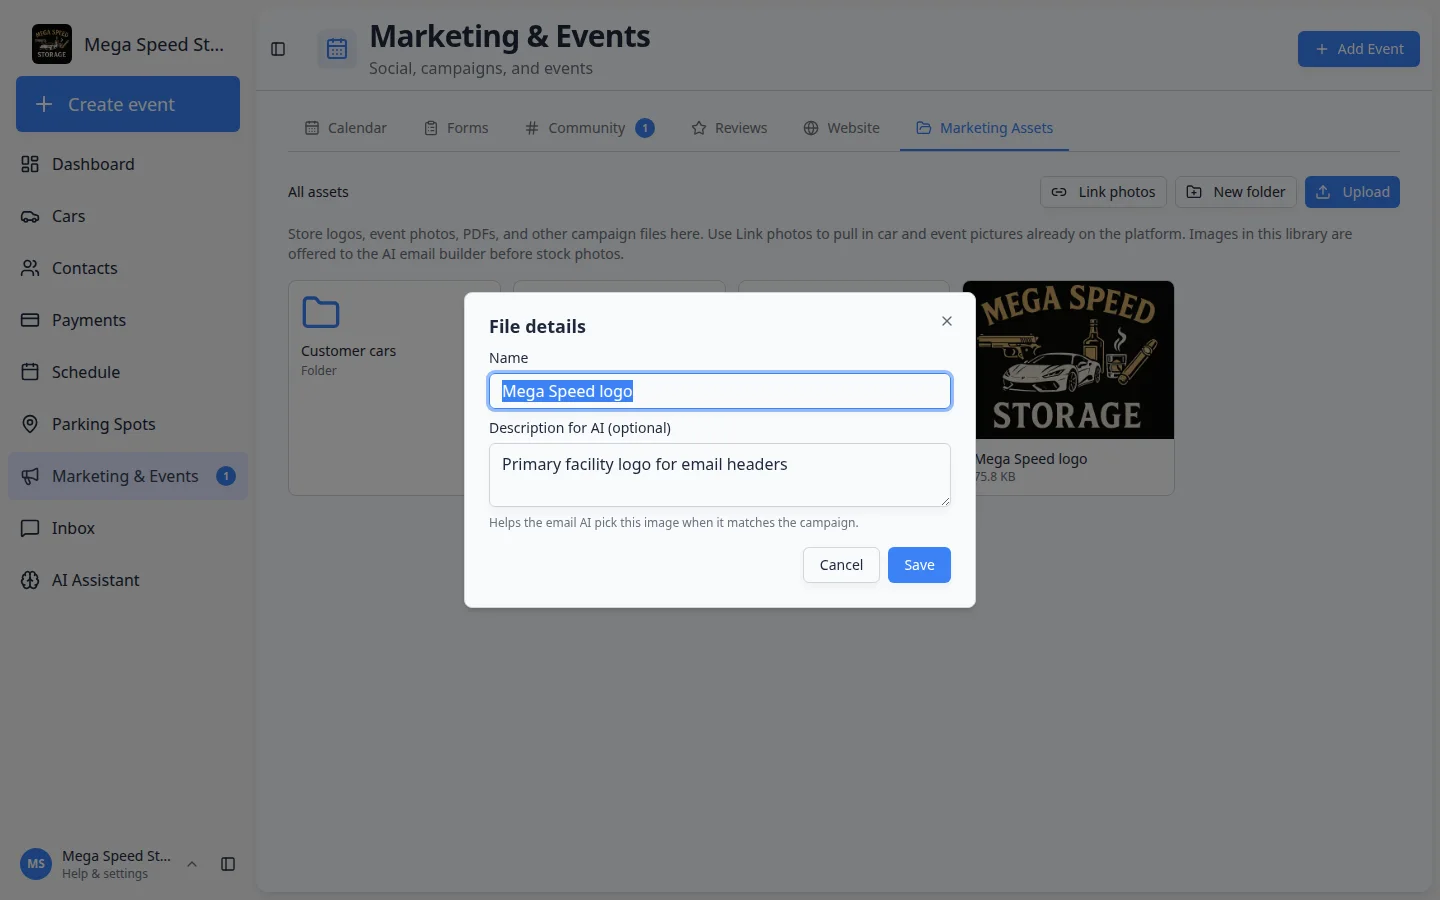Open the Dashboard sidebar item
Viewport: 1440px width, 900px height.
pos(128,164)
